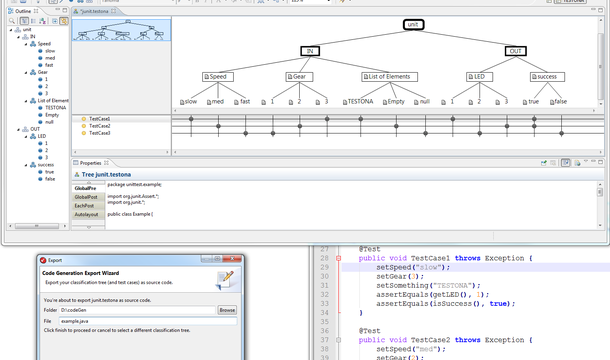Toggle TestCase1 mark on slow column

click(191, 119)
